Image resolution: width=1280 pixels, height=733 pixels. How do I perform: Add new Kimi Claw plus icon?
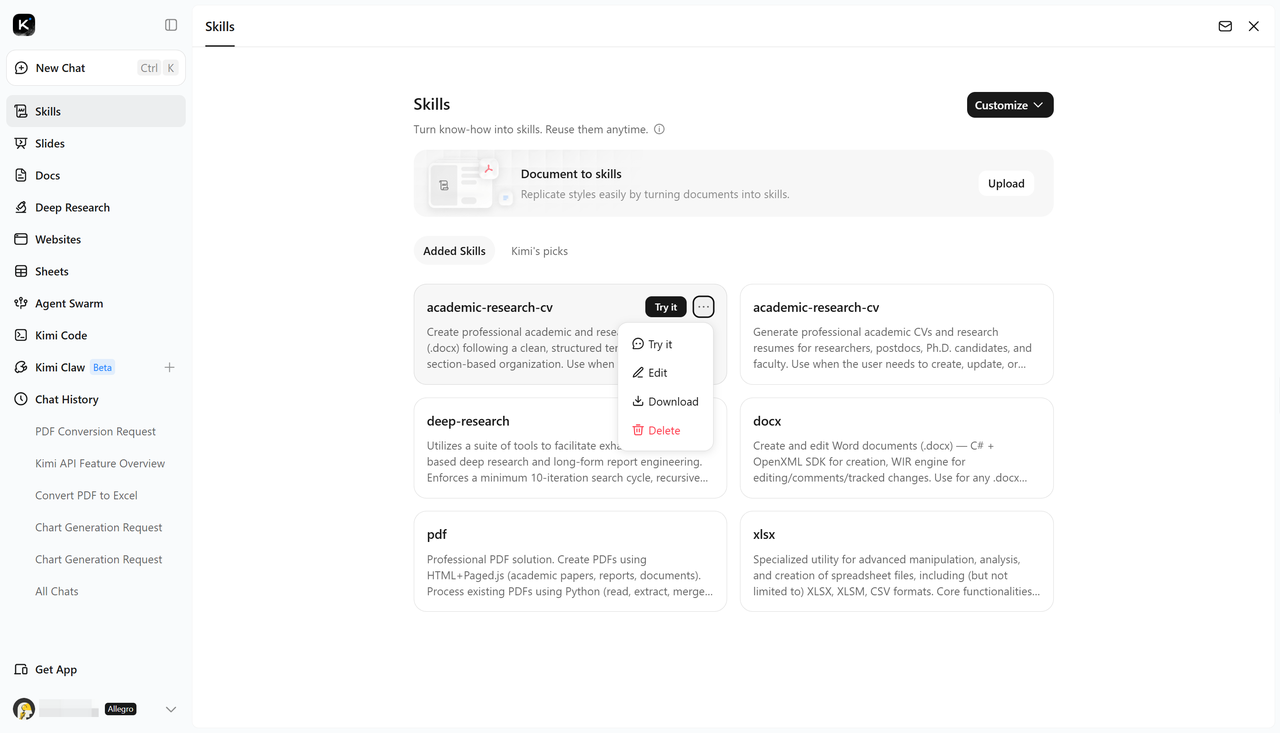tap(169, 367)
